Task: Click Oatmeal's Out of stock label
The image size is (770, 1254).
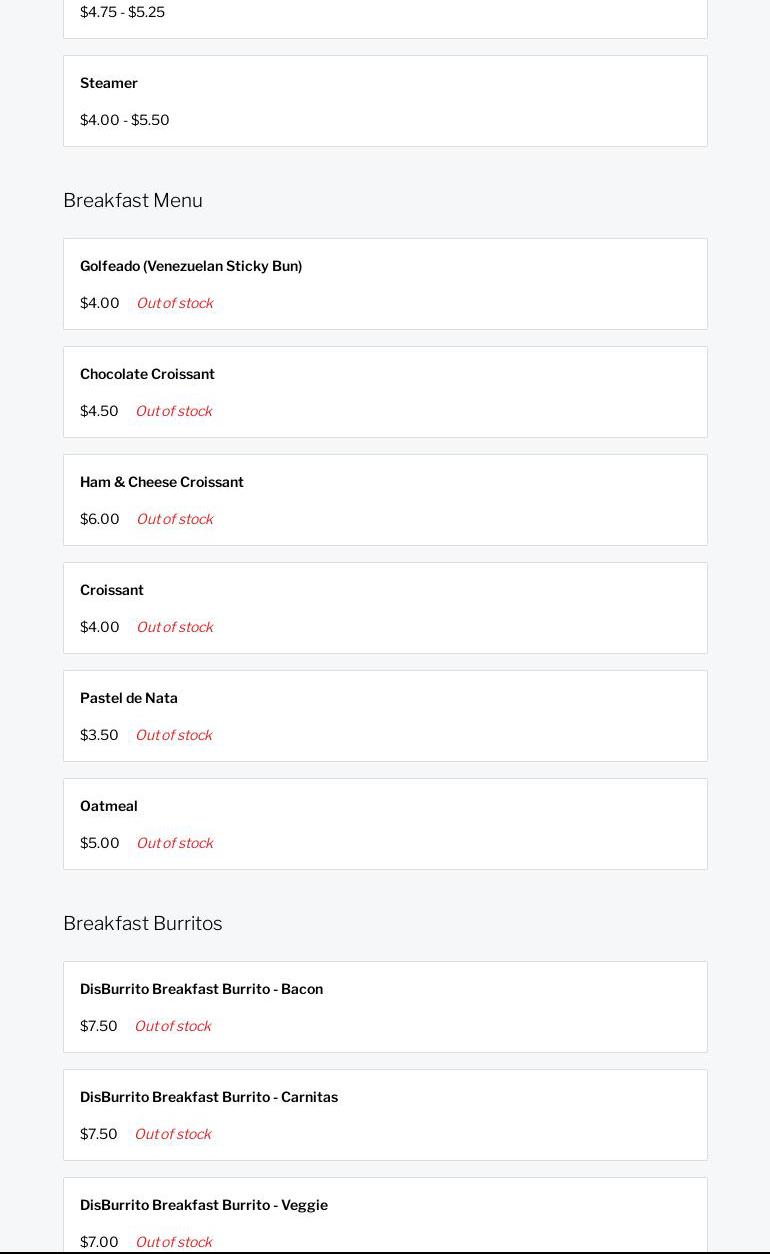Action: coord(175,843)
